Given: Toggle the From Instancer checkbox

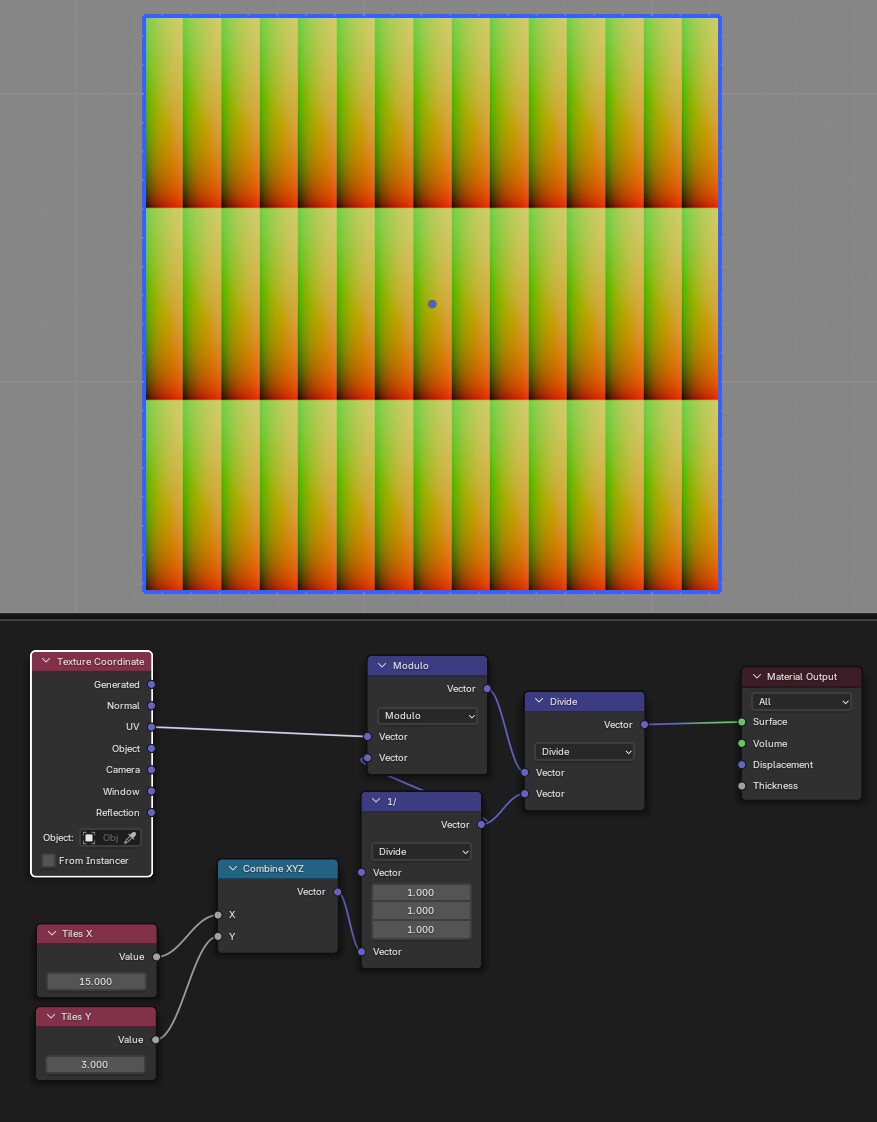Looking at the screenshot, I should (49, 860).
